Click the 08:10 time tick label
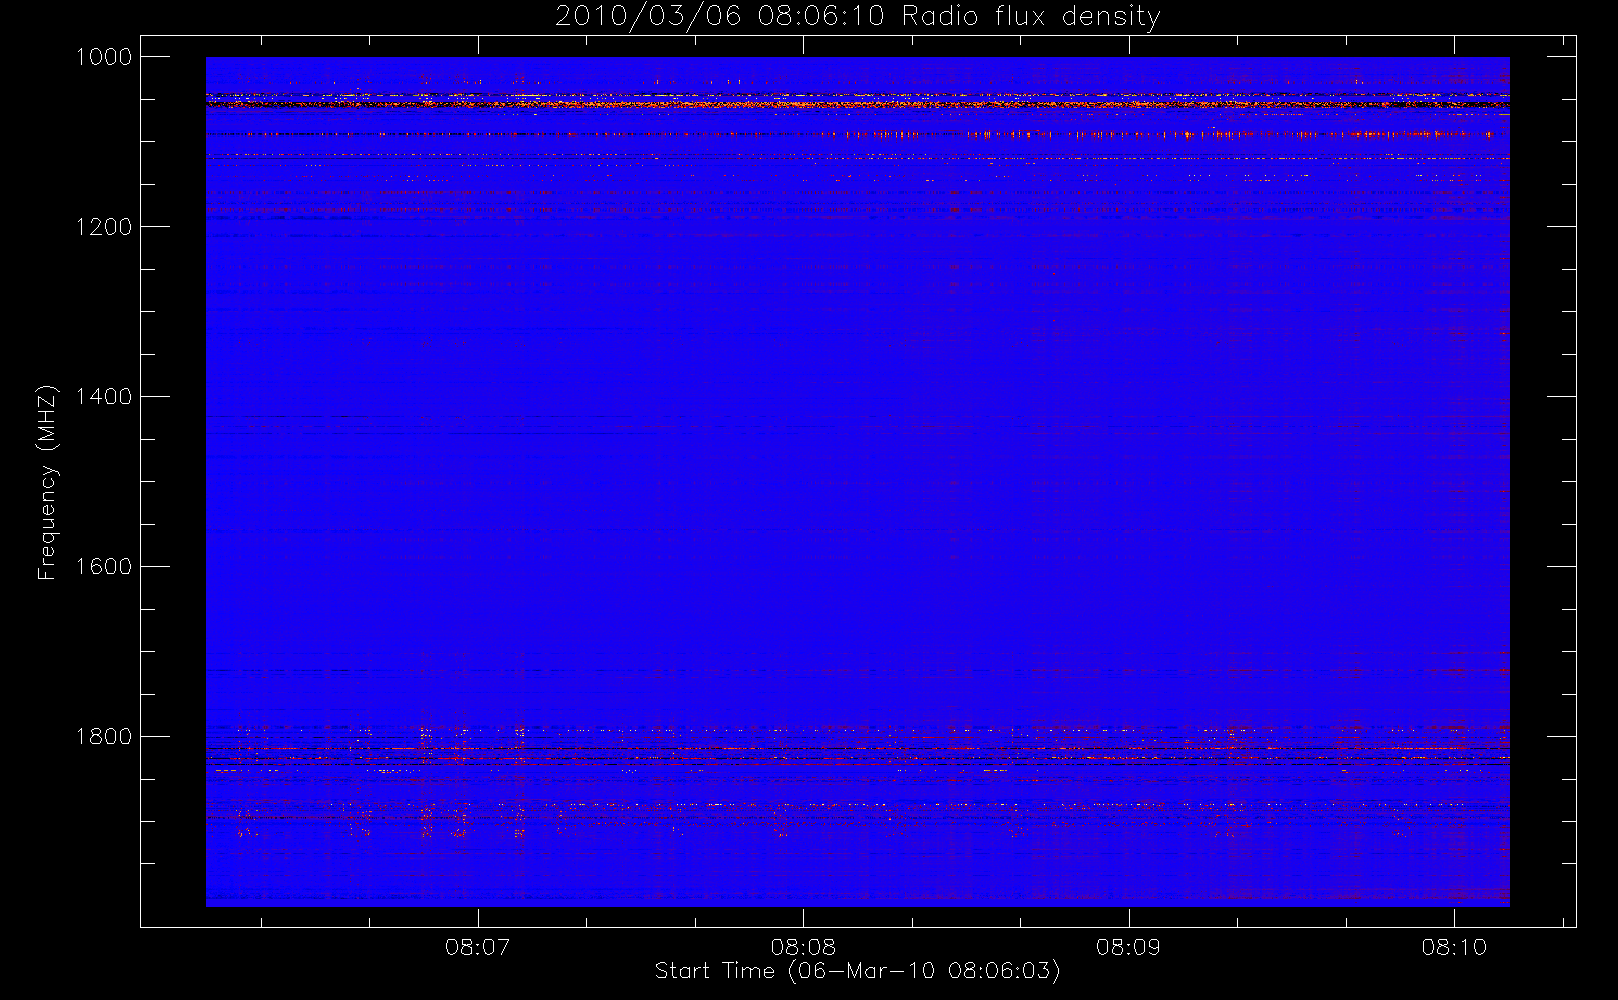Image resolution: width=1618 pixels, height=1000 pixels. 1454,946
